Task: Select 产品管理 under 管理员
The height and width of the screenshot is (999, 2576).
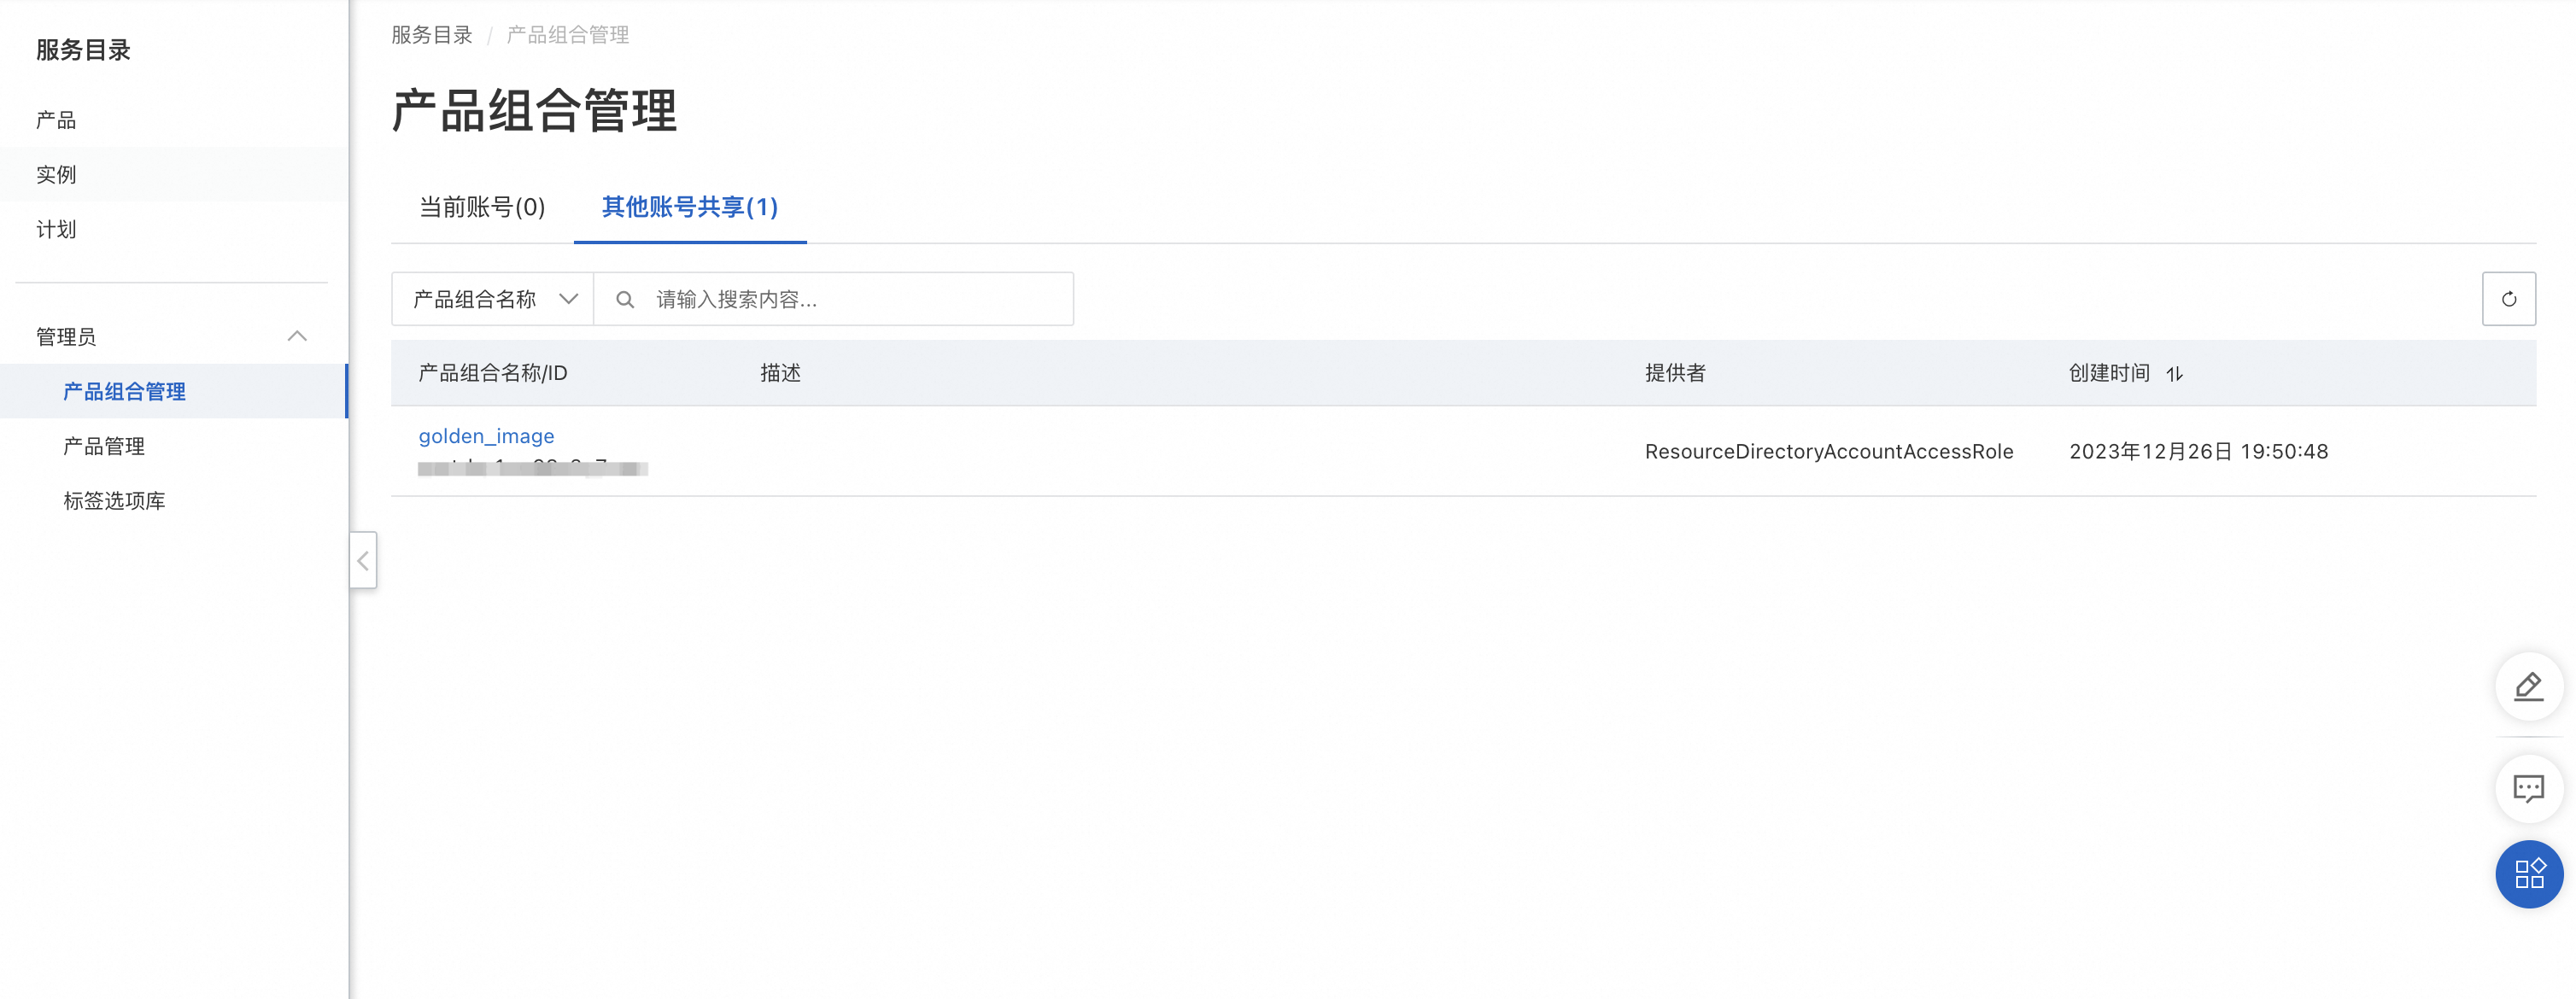Action: coord(104,446)
